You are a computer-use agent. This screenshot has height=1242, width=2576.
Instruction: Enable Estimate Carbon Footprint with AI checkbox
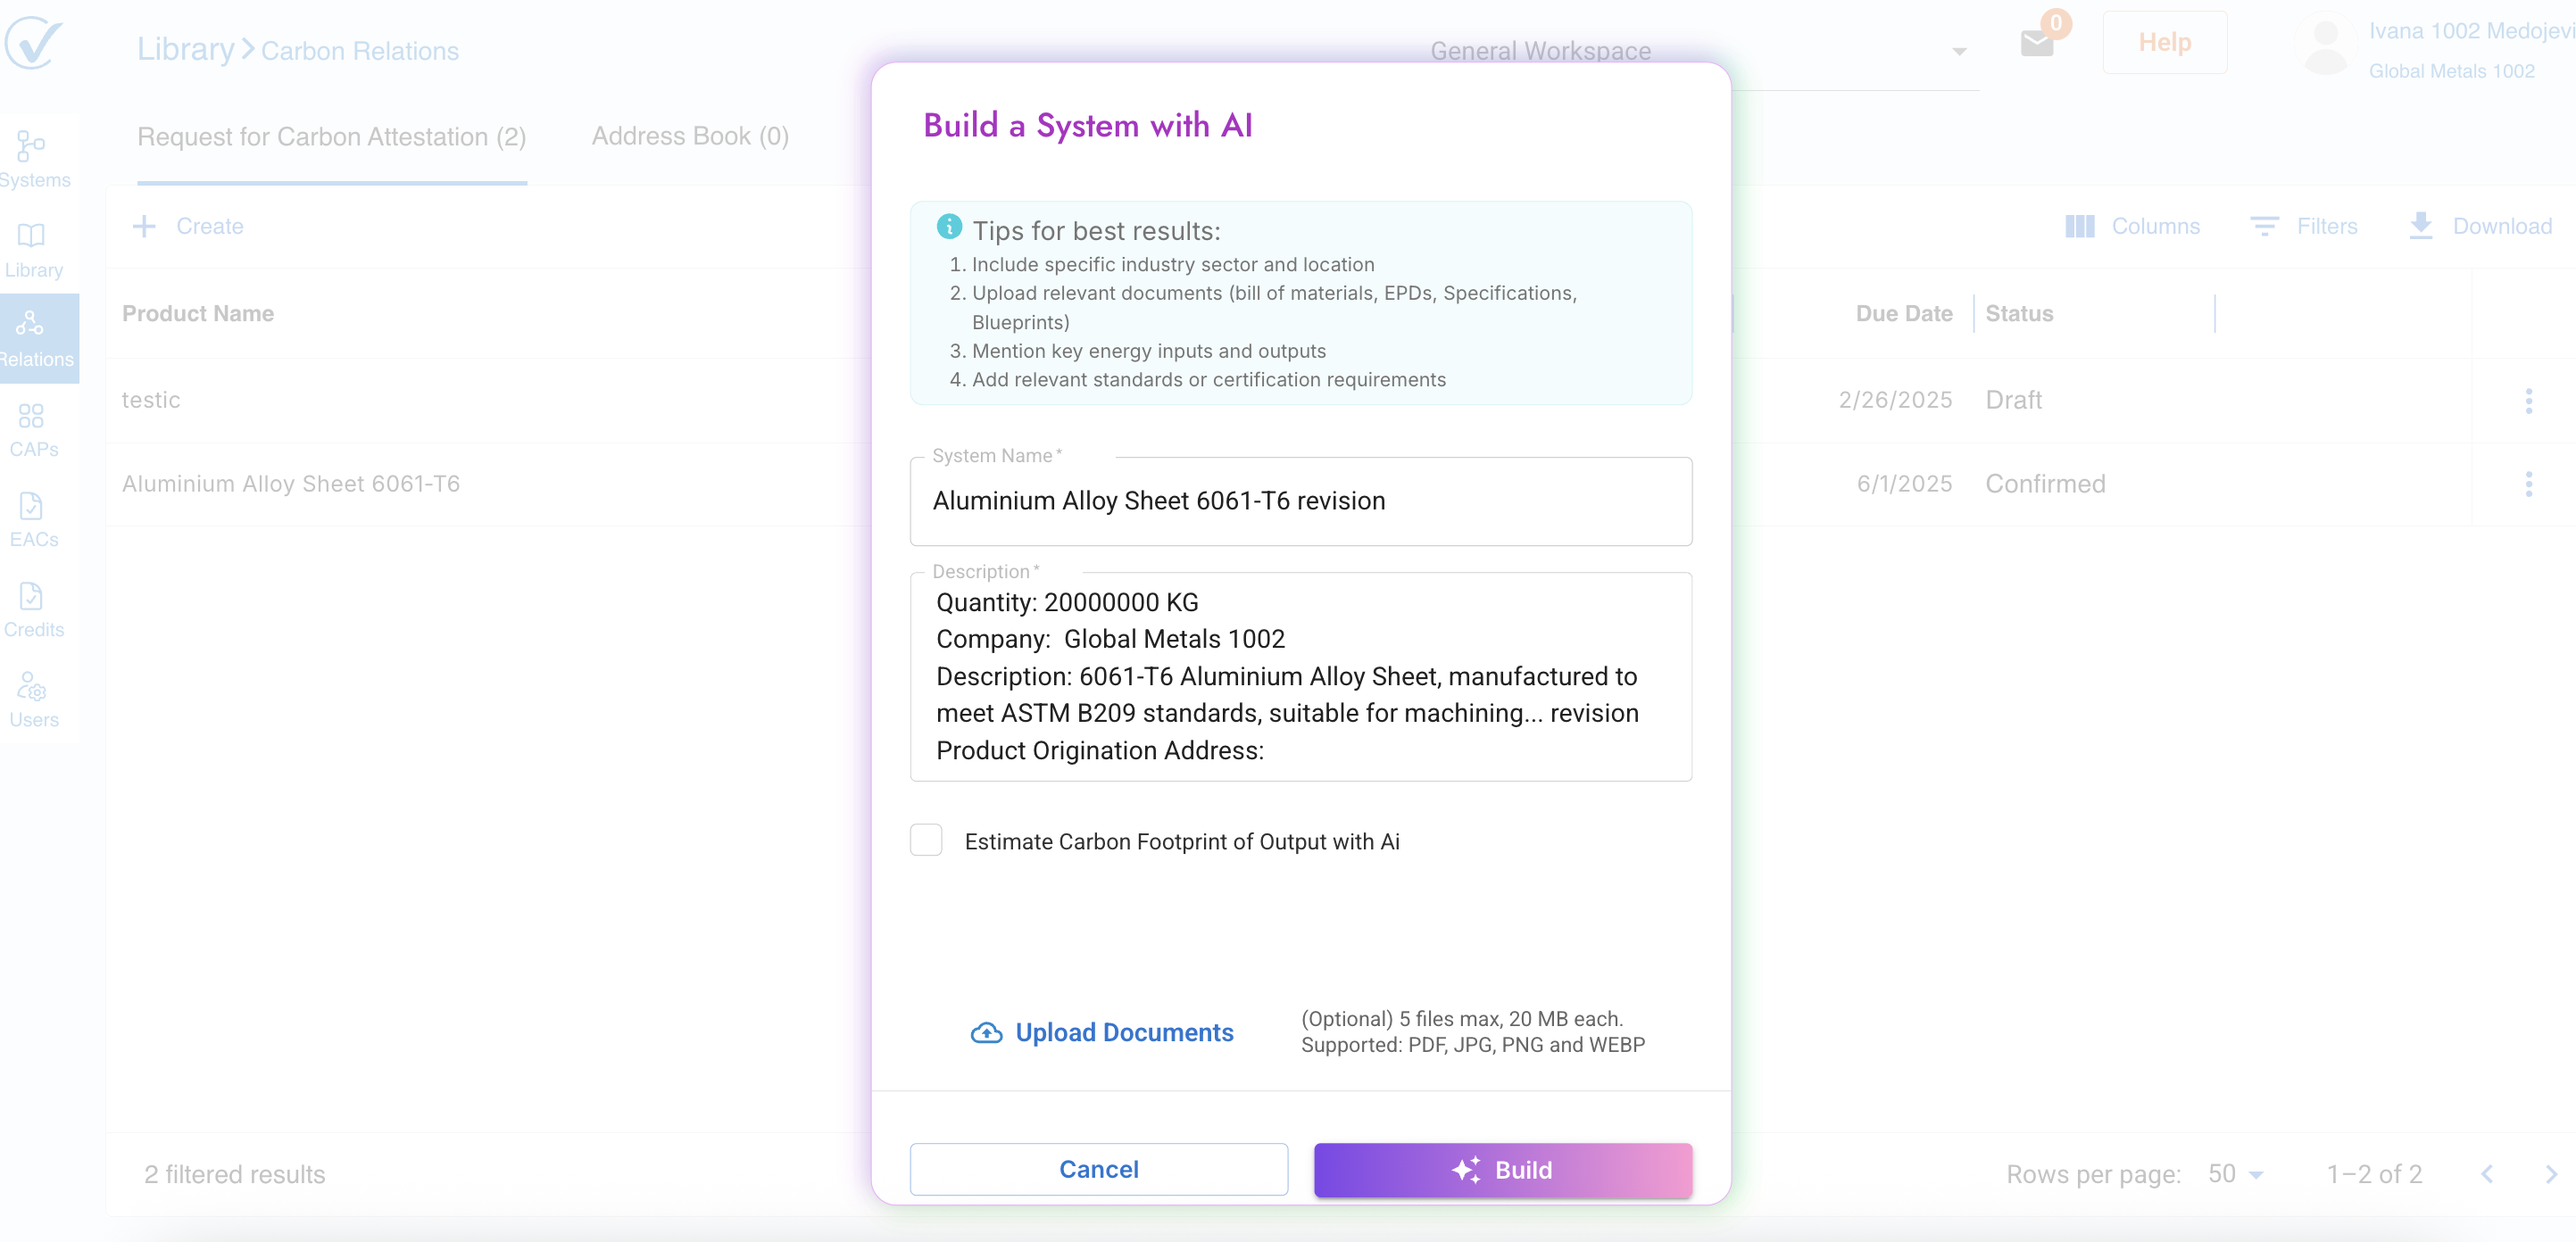[x=926, y=840]
